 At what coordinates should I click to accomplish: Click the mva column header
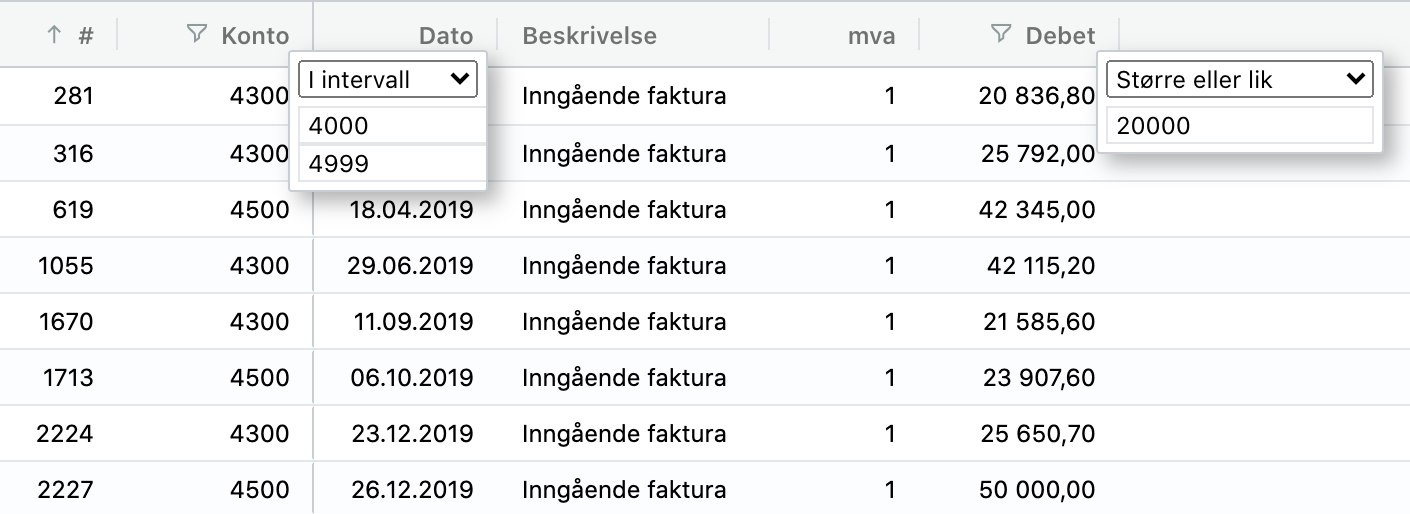click(869, 36)
